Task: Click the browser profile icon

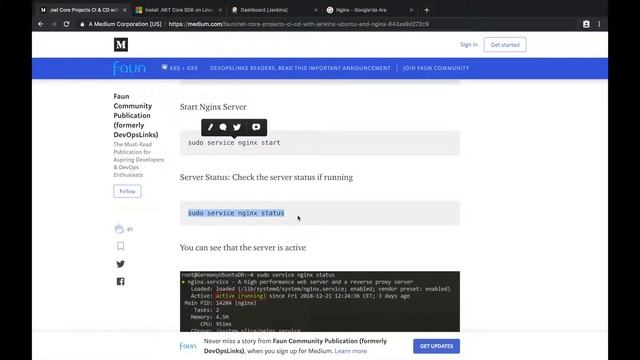Action: (x=586, y=24)
